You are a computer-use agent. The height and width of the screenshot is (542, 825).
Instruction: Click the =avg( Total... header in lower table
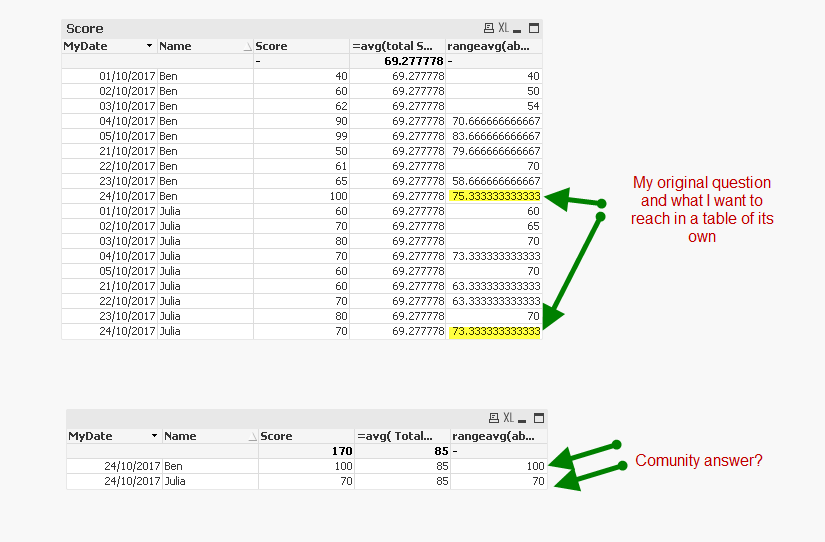pyautogui.click(x=403, y=436)
